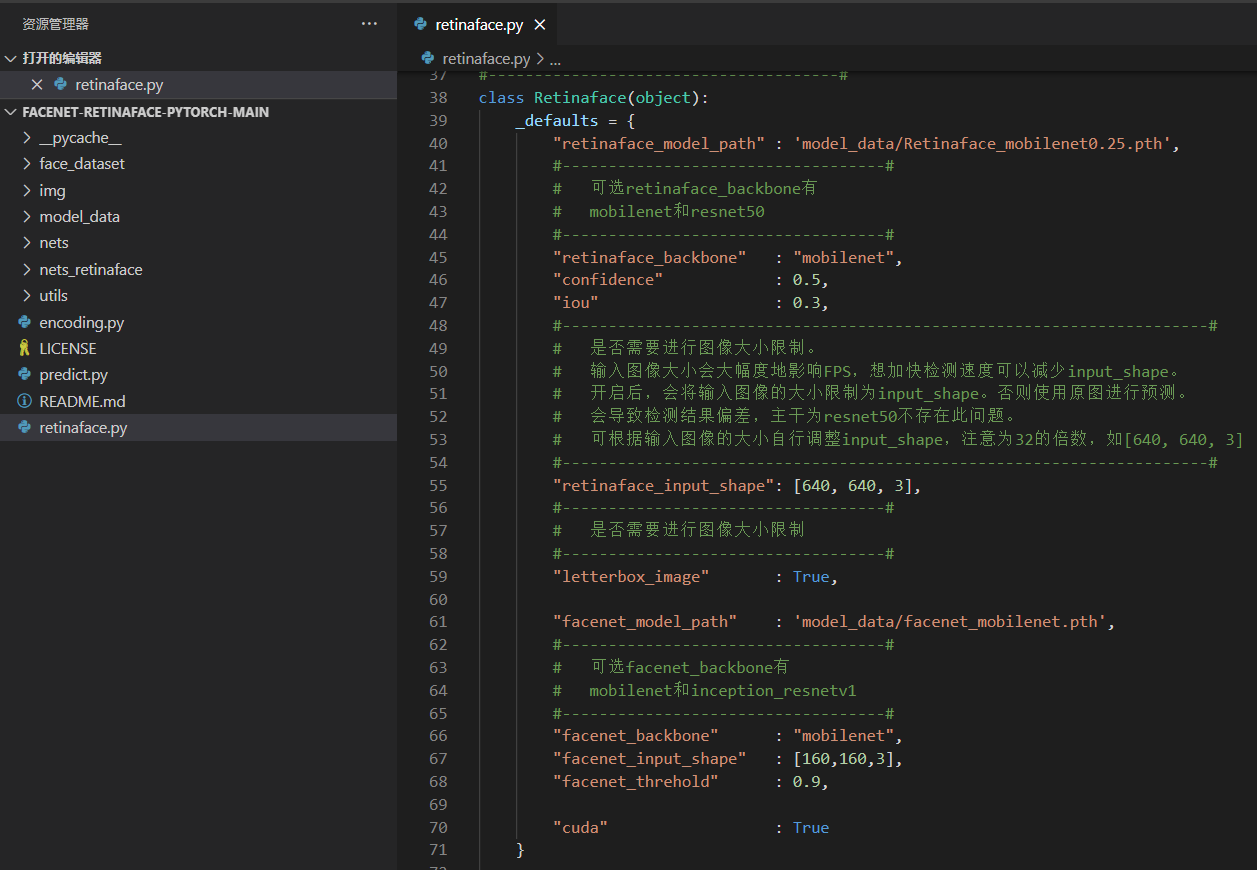Click the breadcrumb ellipsis after retinaface.py
The image size is (1257, 870).
click(556, 59)
